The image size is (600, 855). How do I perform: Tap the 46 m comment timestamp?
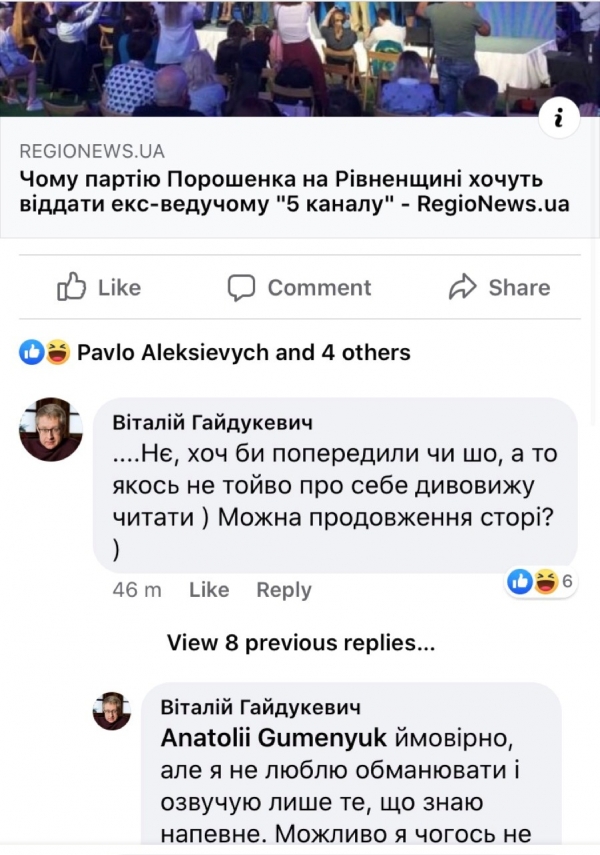pos(137,590)
